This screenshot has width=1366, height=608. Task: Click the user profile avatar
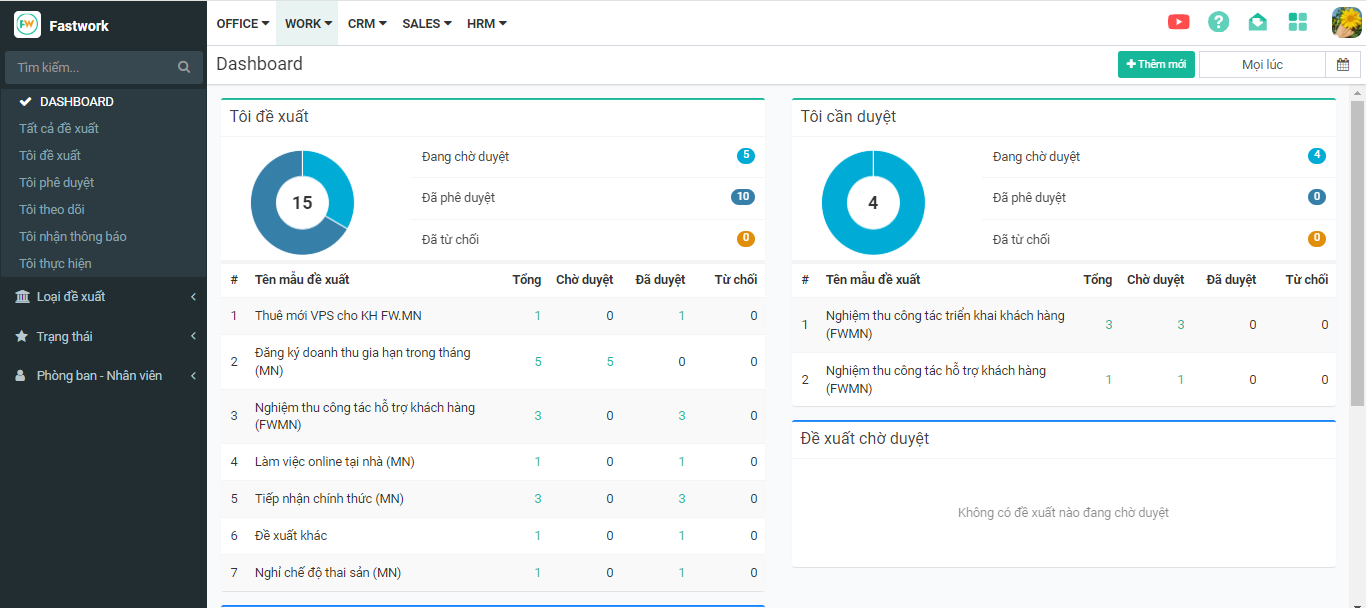click(x=1346, y=22)
